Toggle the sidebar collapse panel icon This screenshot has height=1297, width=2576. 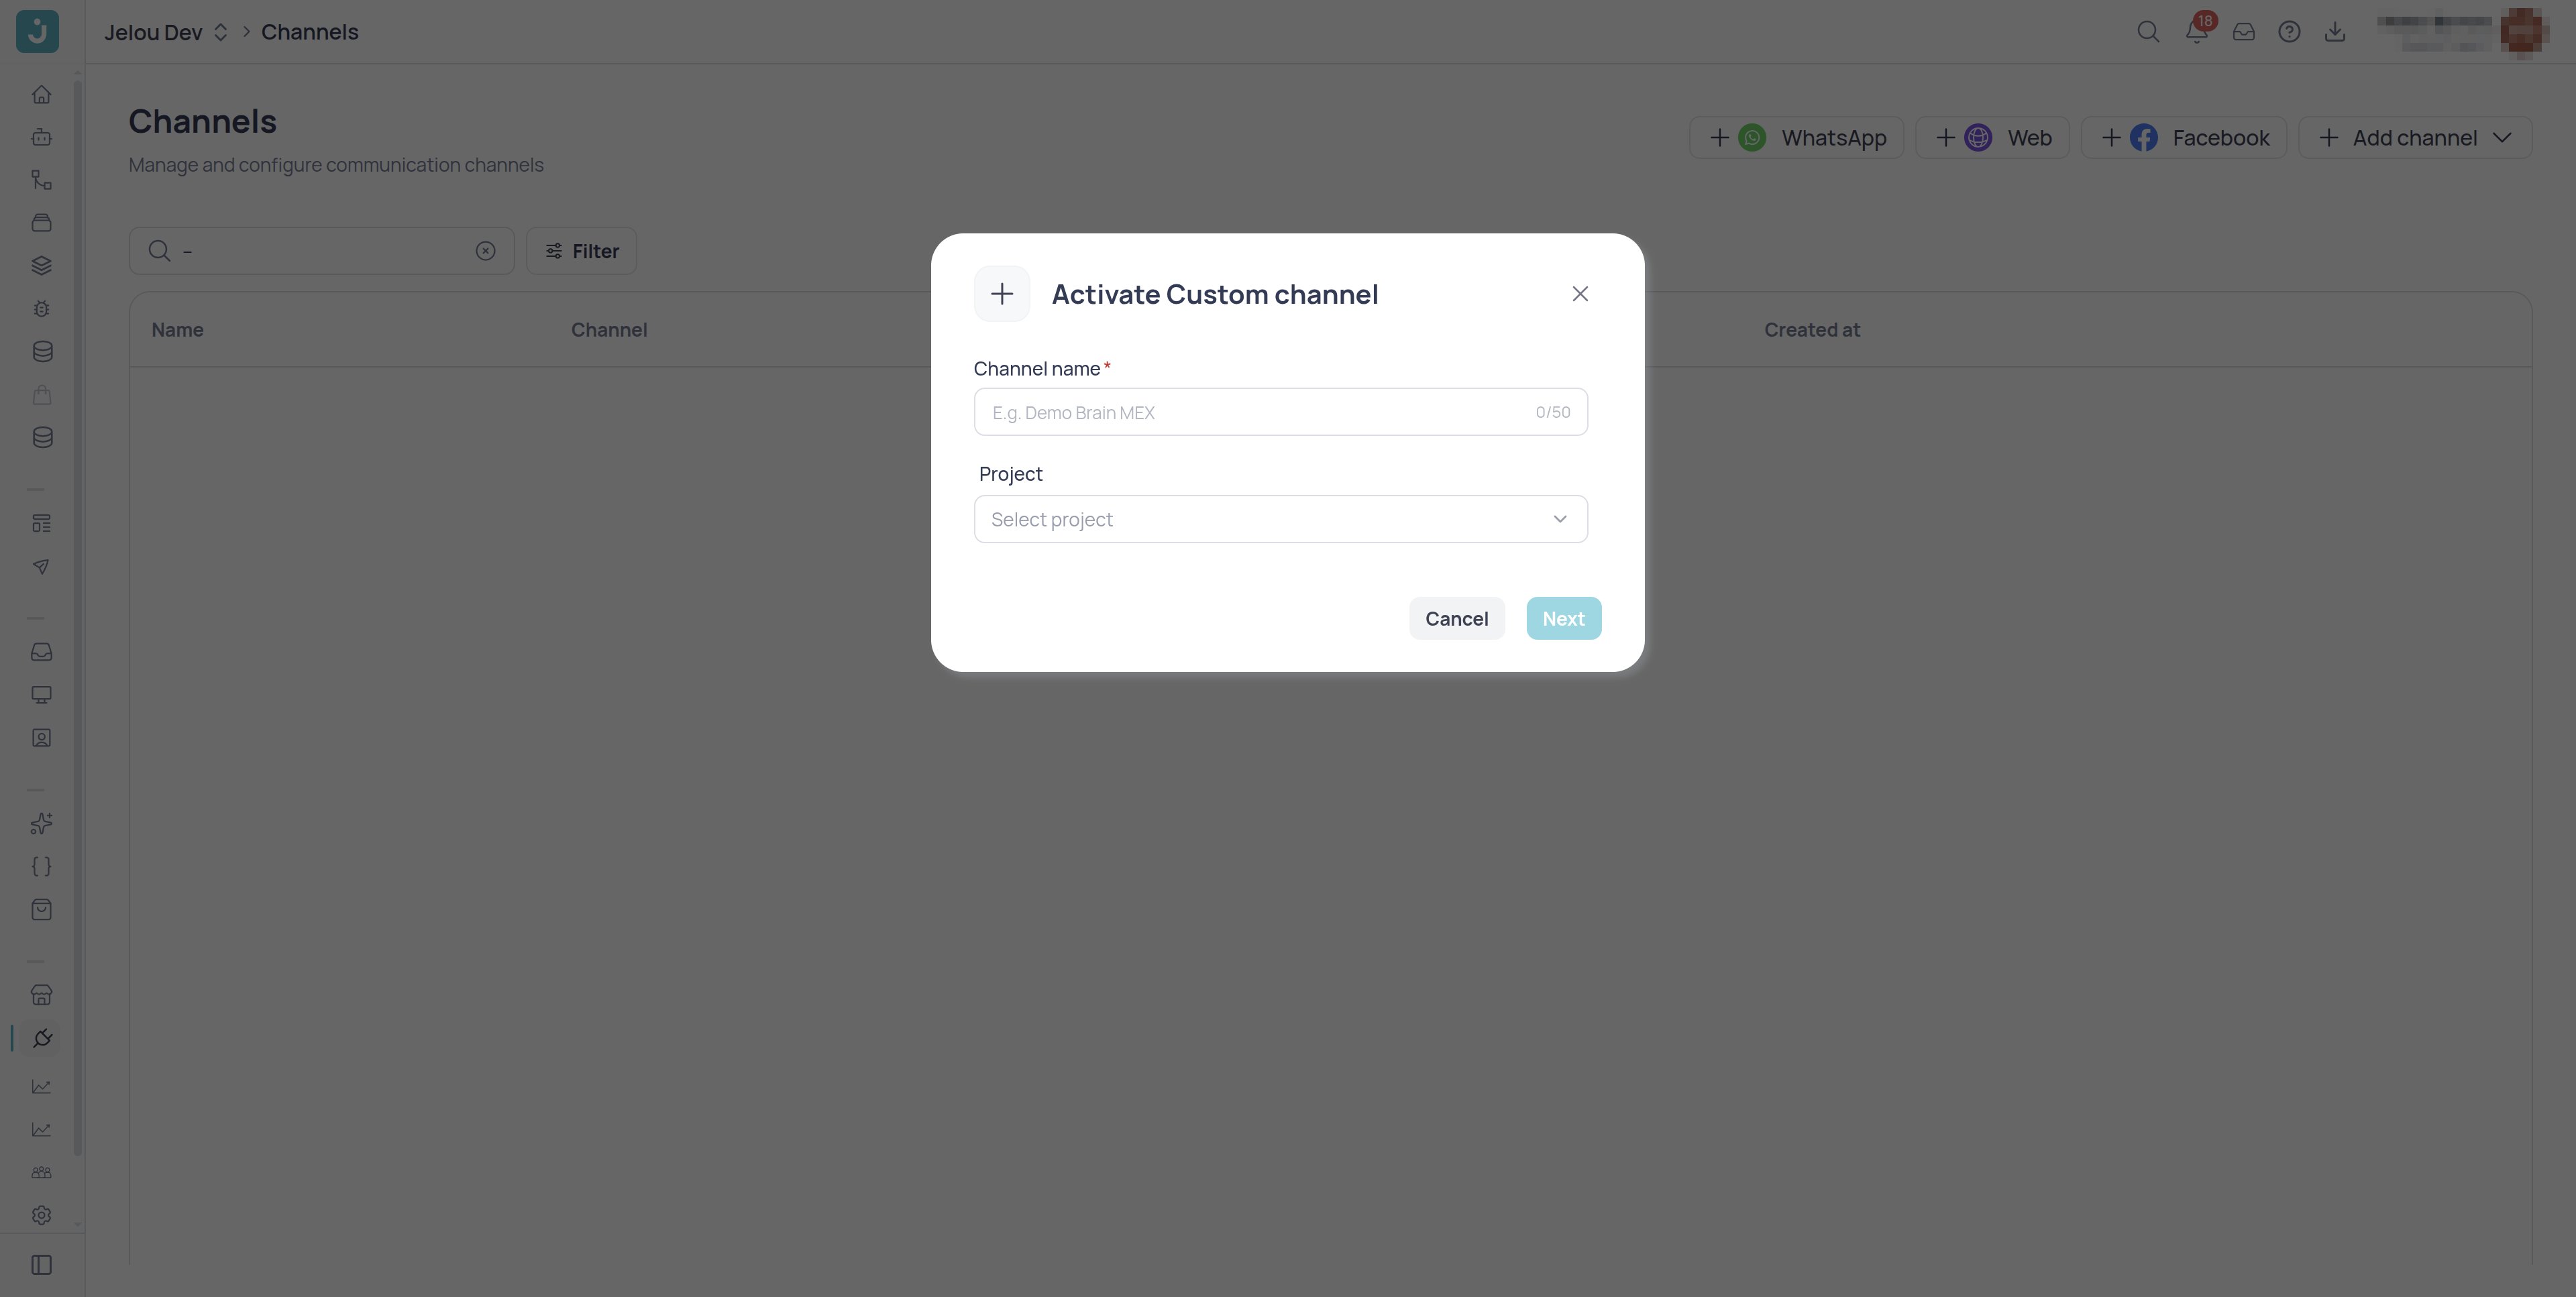coord(41,1265)
